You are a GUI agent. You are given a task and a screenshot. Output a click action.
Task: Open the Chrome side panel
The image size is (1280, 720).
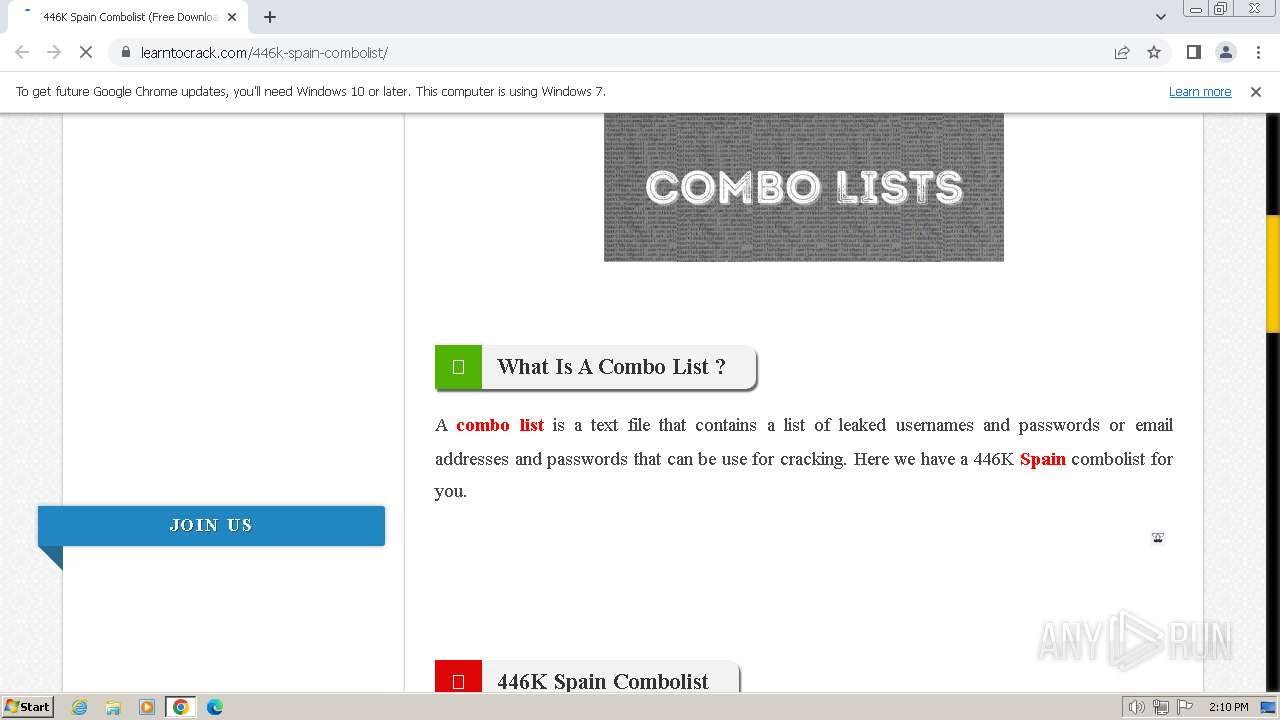click(1193, 52)
